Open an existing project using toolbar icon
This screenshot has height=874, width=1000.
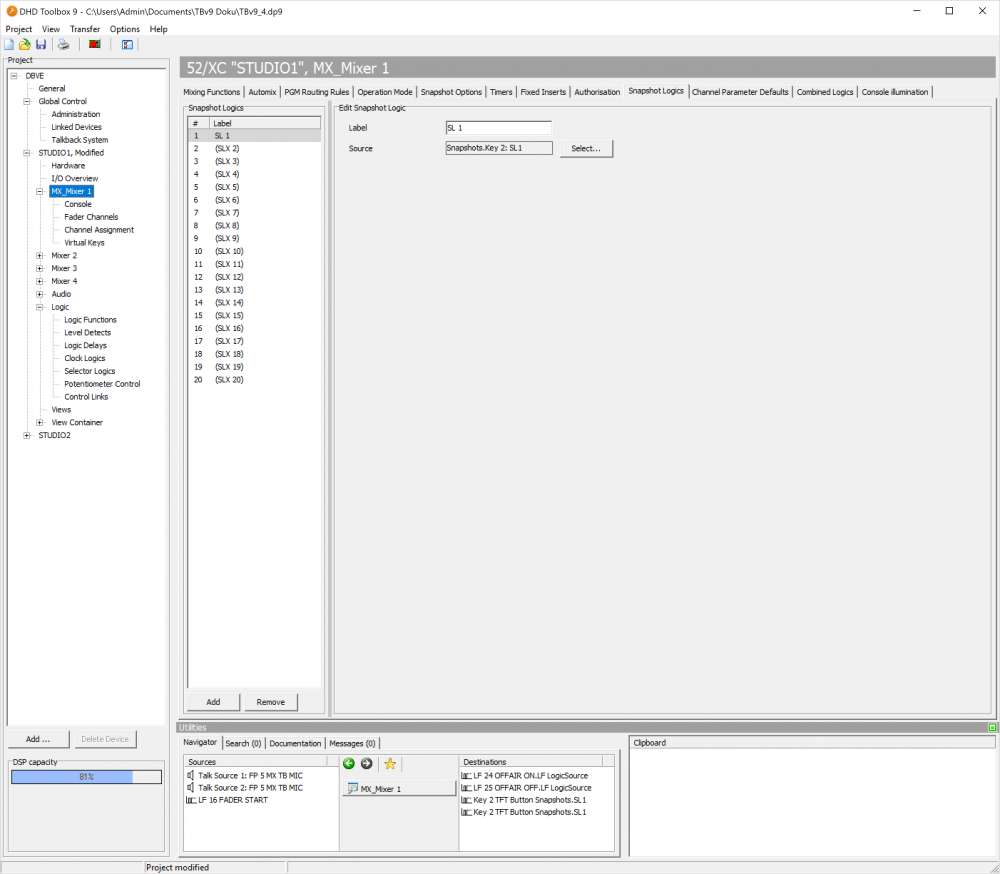(23, 44)
